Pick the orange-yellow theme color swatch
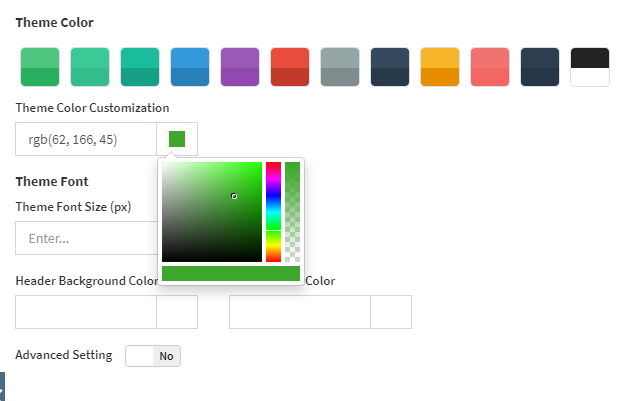The width and height of the screenshot is (638, 401). click(x=440, y=67)
